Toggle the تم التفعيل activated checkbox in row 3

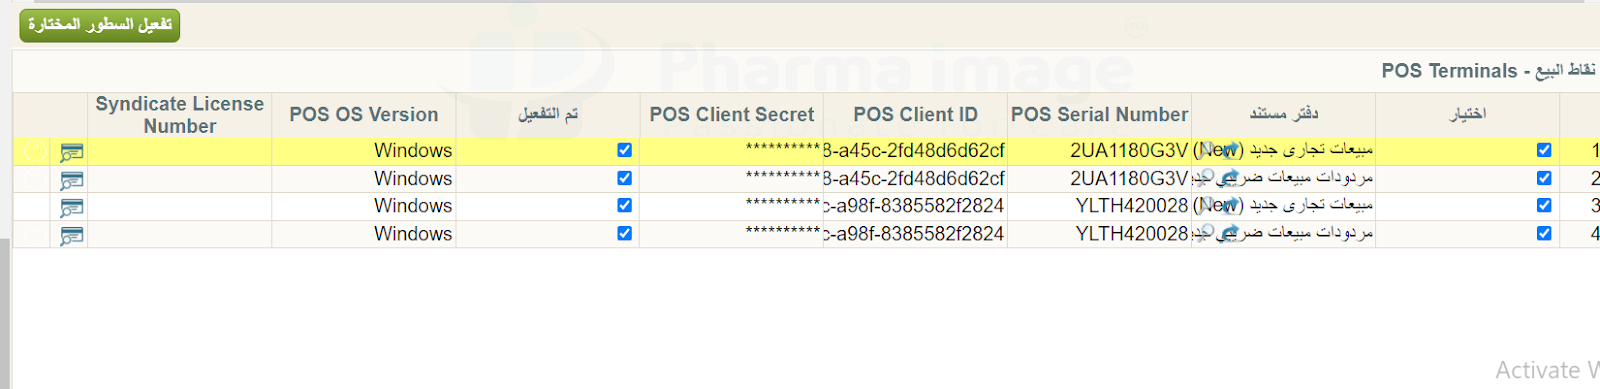pos(624,205)
